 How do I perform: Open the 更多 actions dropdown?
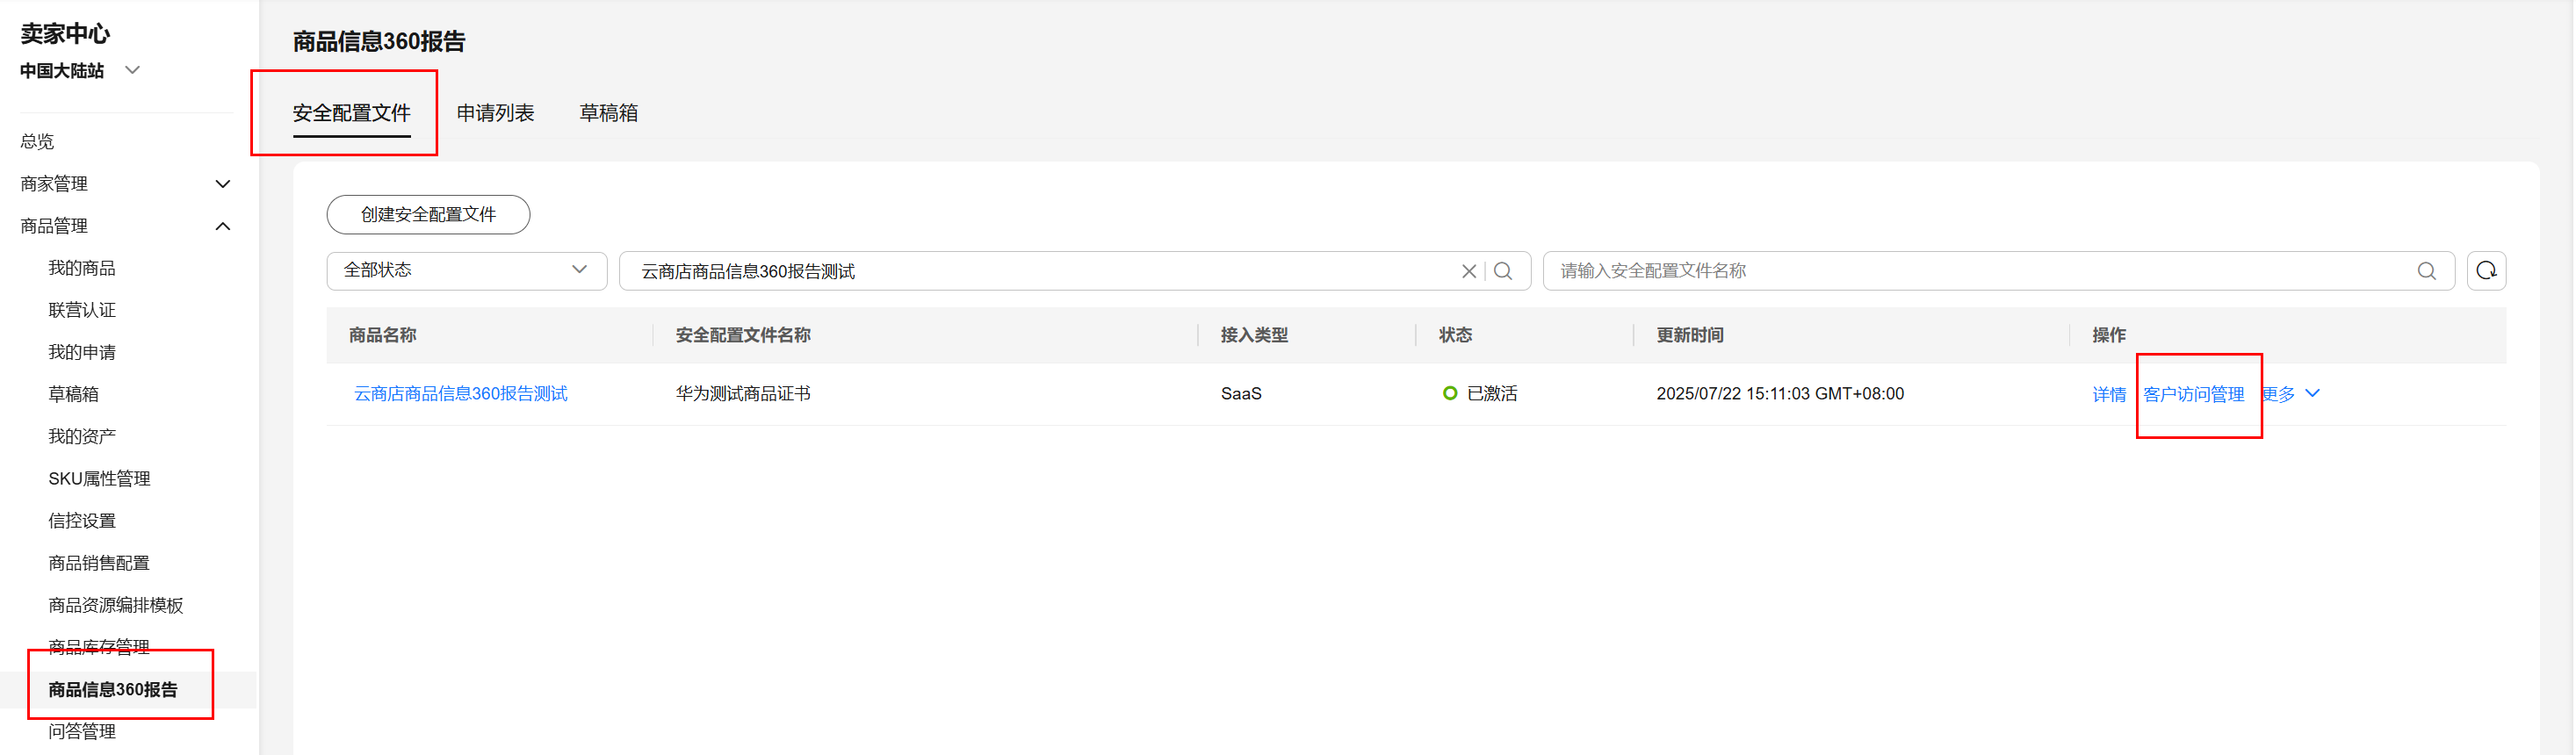(x=2290, y=394)
